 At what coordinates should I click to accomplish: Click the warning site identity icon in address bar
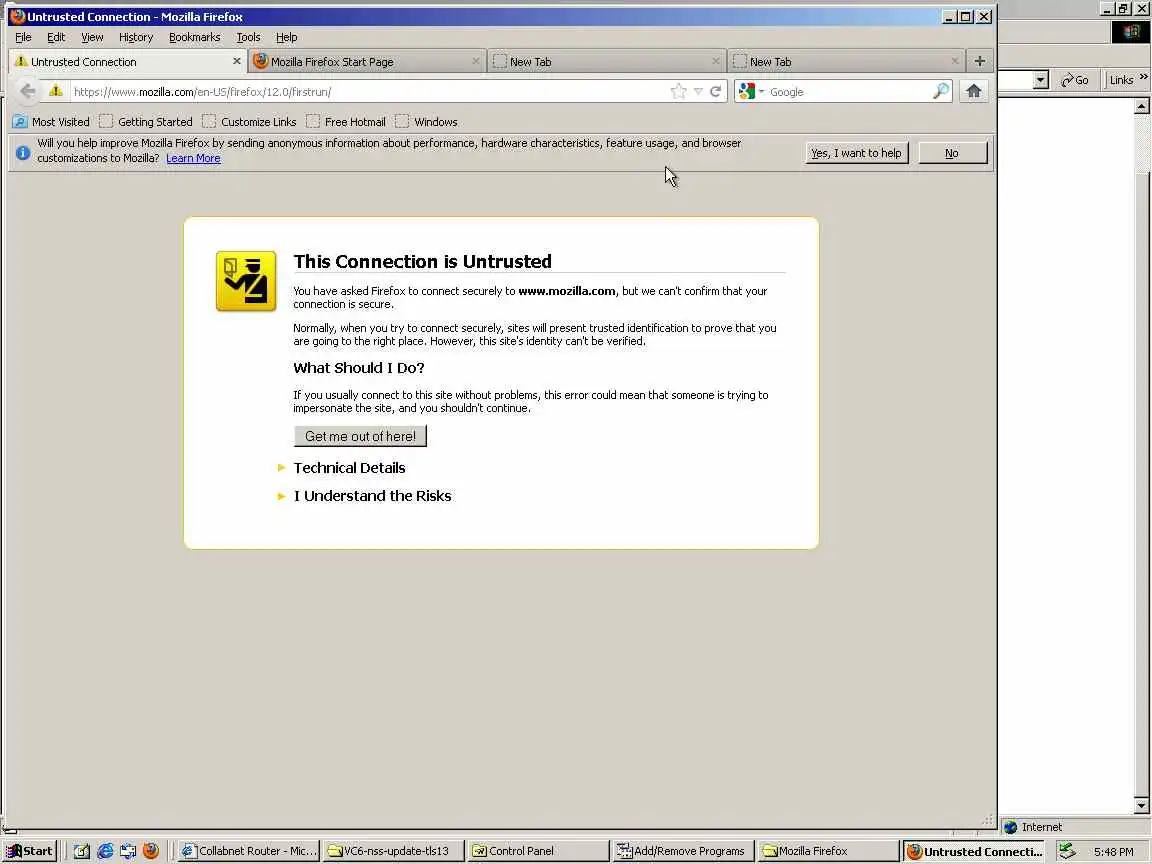[x=56, y=91]
